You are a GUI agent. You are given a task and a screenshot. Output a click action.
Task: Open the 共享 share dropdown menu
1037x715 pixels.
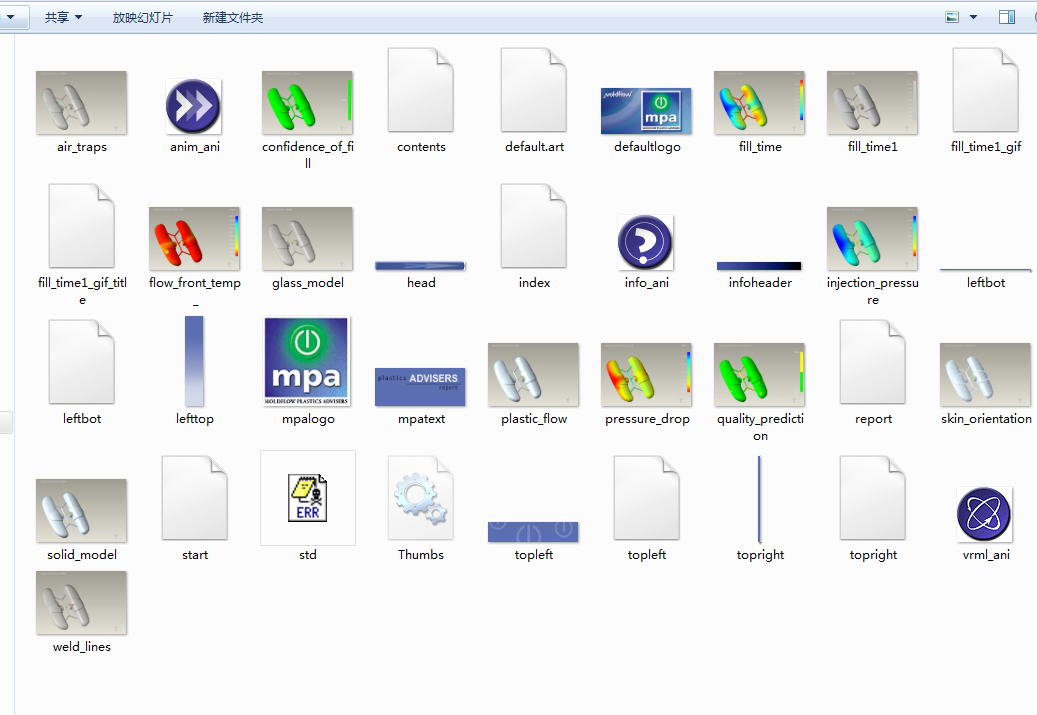pos(63,17)
